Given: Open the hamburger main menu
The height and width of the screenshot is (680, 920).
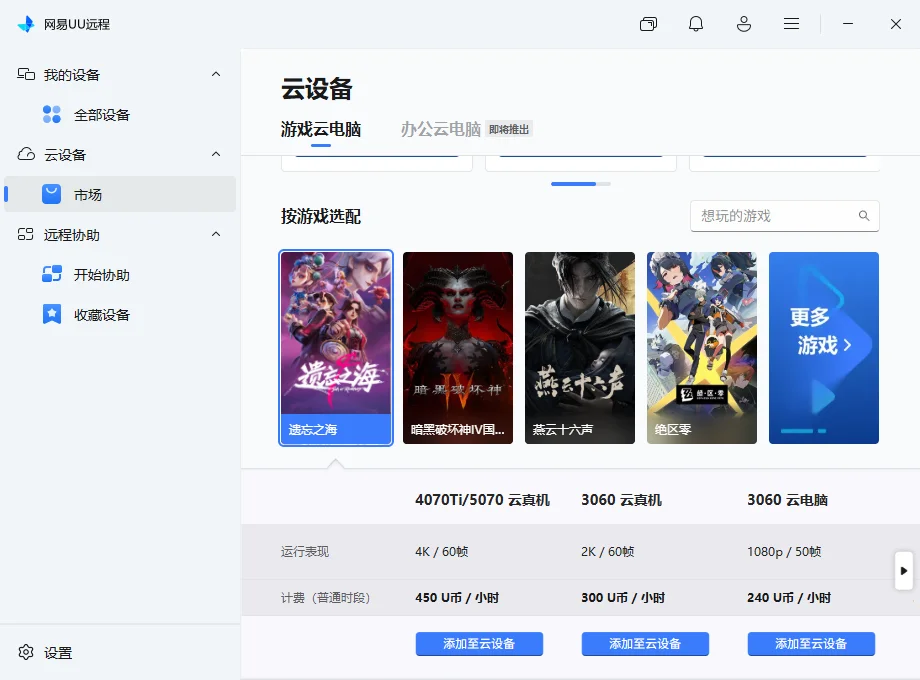Looking at the screenshot, I should tap(792, 24).
